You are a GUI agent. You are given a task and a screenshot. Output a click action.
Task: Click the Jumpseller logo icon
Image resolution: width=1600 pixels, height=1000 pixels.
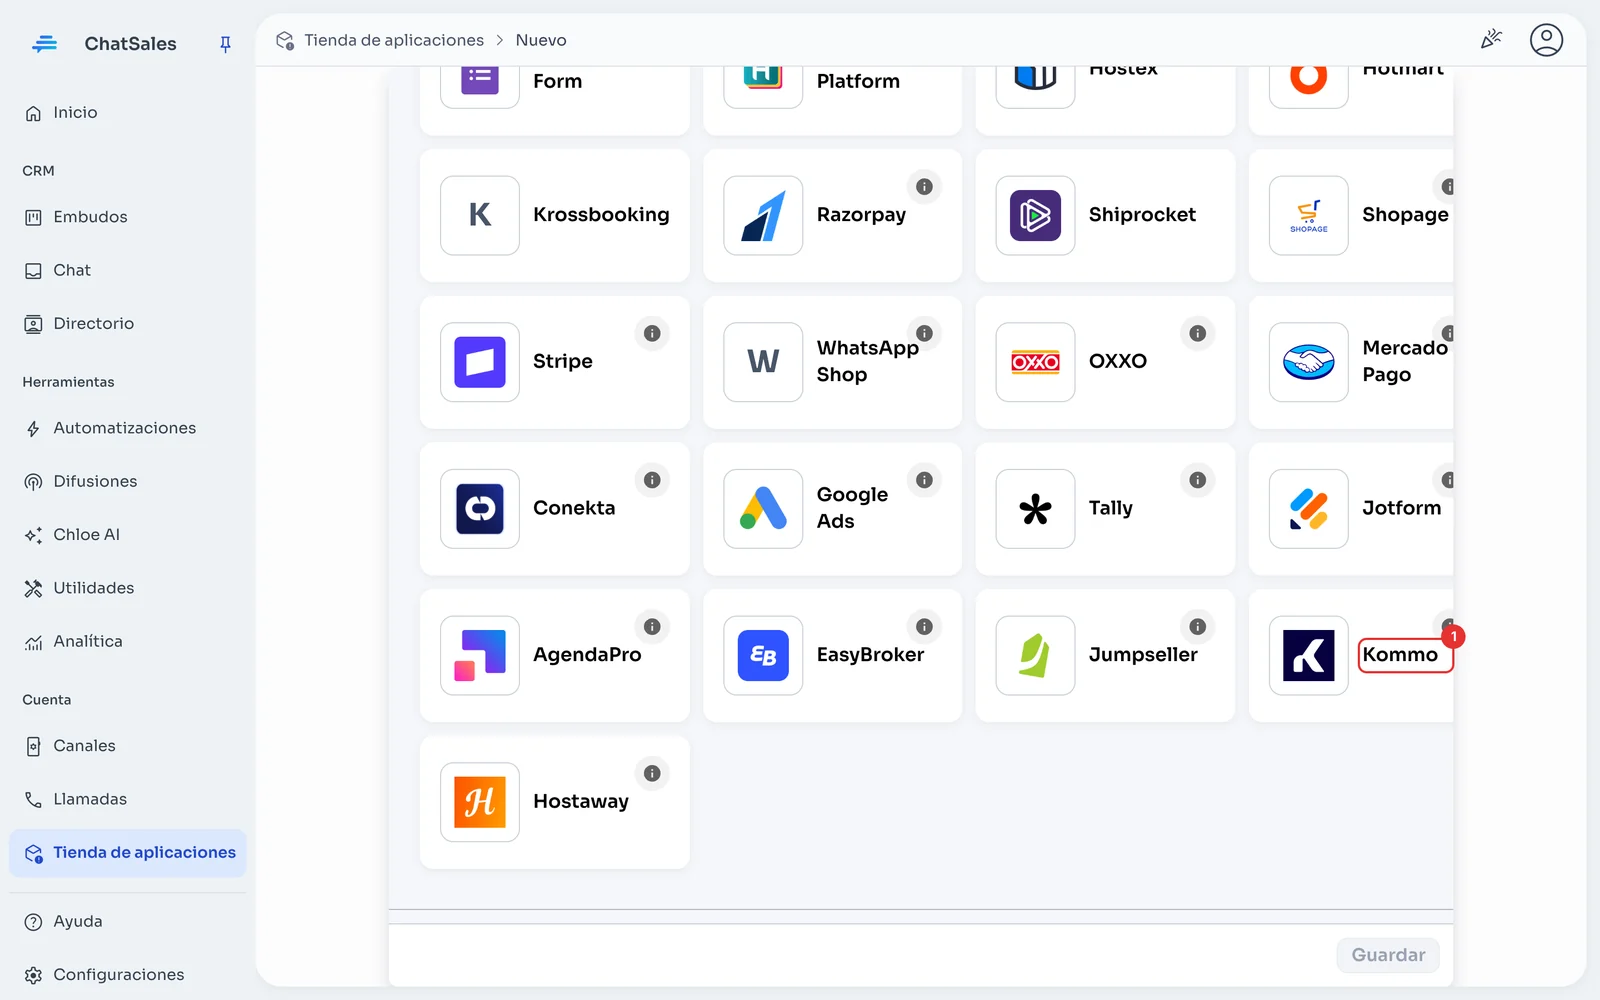point(1035,655)
